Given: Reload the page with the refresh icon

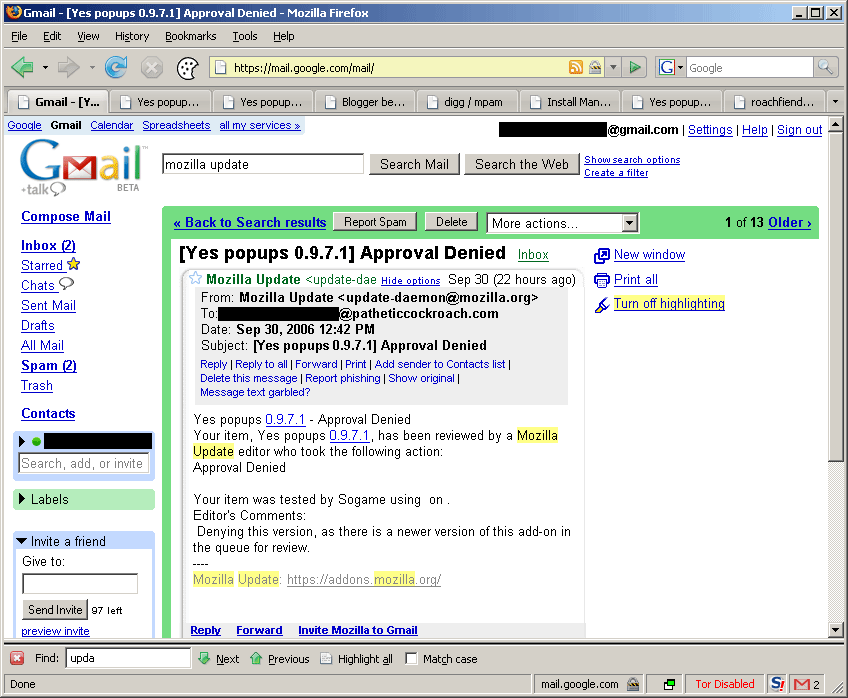Looking at the screenshot, I should point(116,68).
